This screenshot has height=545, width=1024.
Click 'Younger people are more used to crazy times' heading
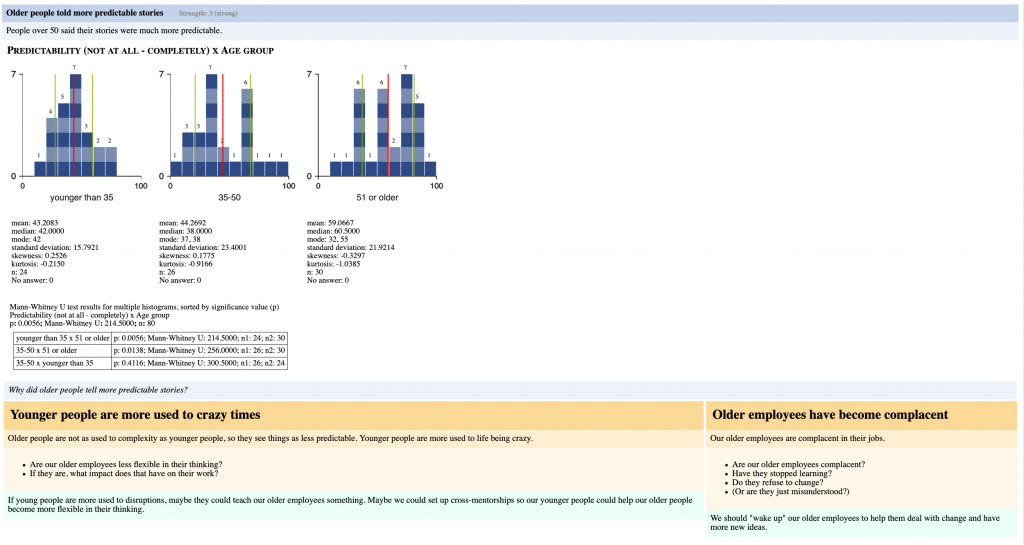coord(136,414)
